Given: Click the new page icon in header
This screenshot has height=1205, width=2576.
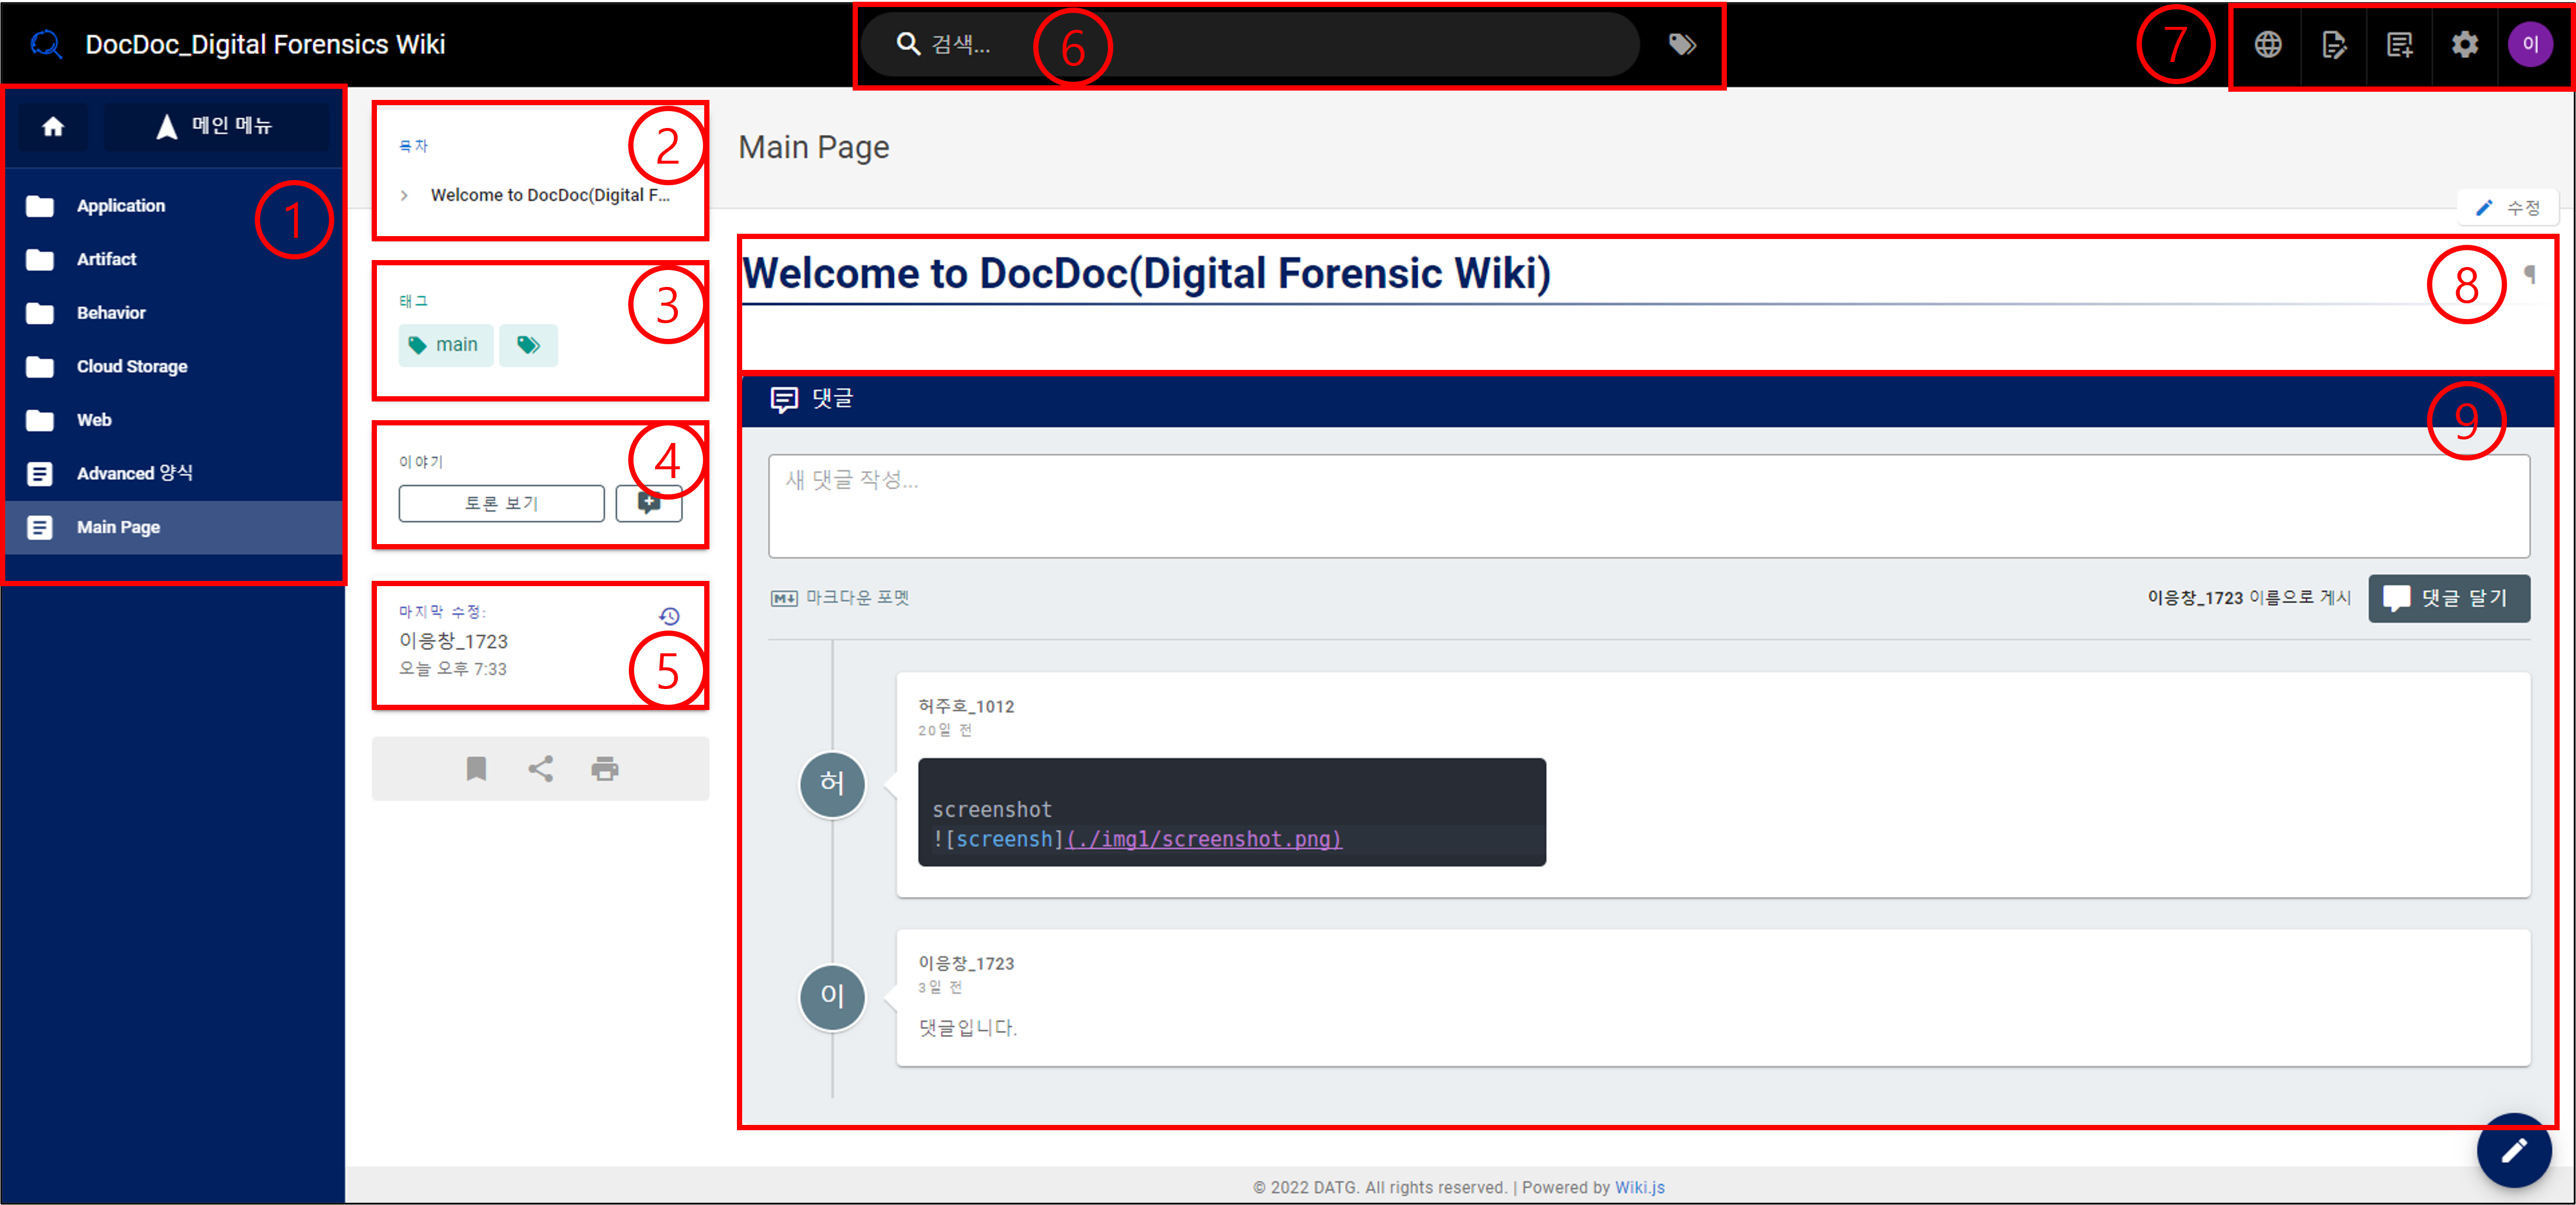Looking at the screenshot, I should tap(2399, 44).
